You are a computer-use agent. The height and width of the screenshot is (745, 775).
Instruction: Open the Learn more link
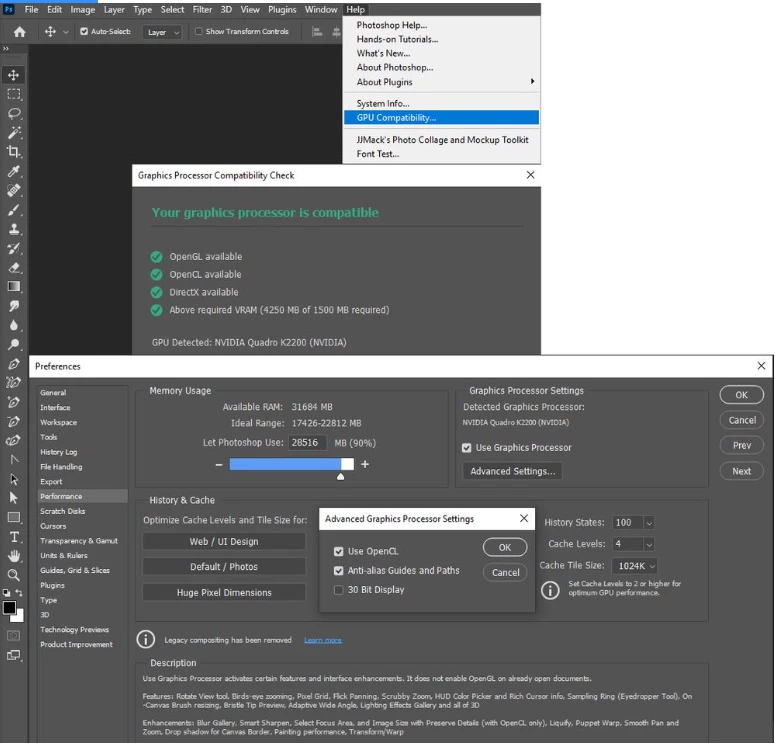[323, 641]
